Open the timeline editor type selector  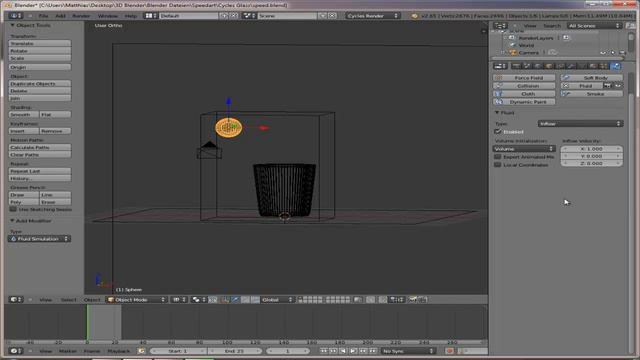coord(16,351)
